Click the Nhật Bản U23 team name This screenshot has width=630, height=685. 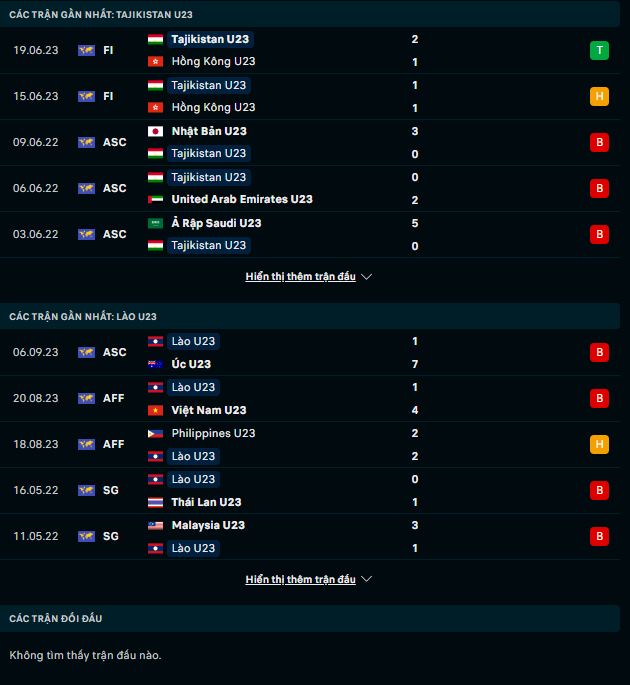click(208, 131)
